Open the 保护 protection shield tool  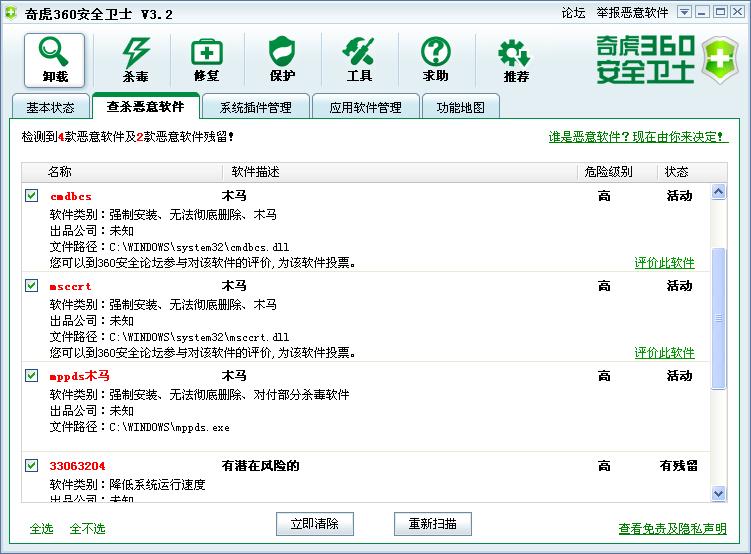[x=282, y=60]
